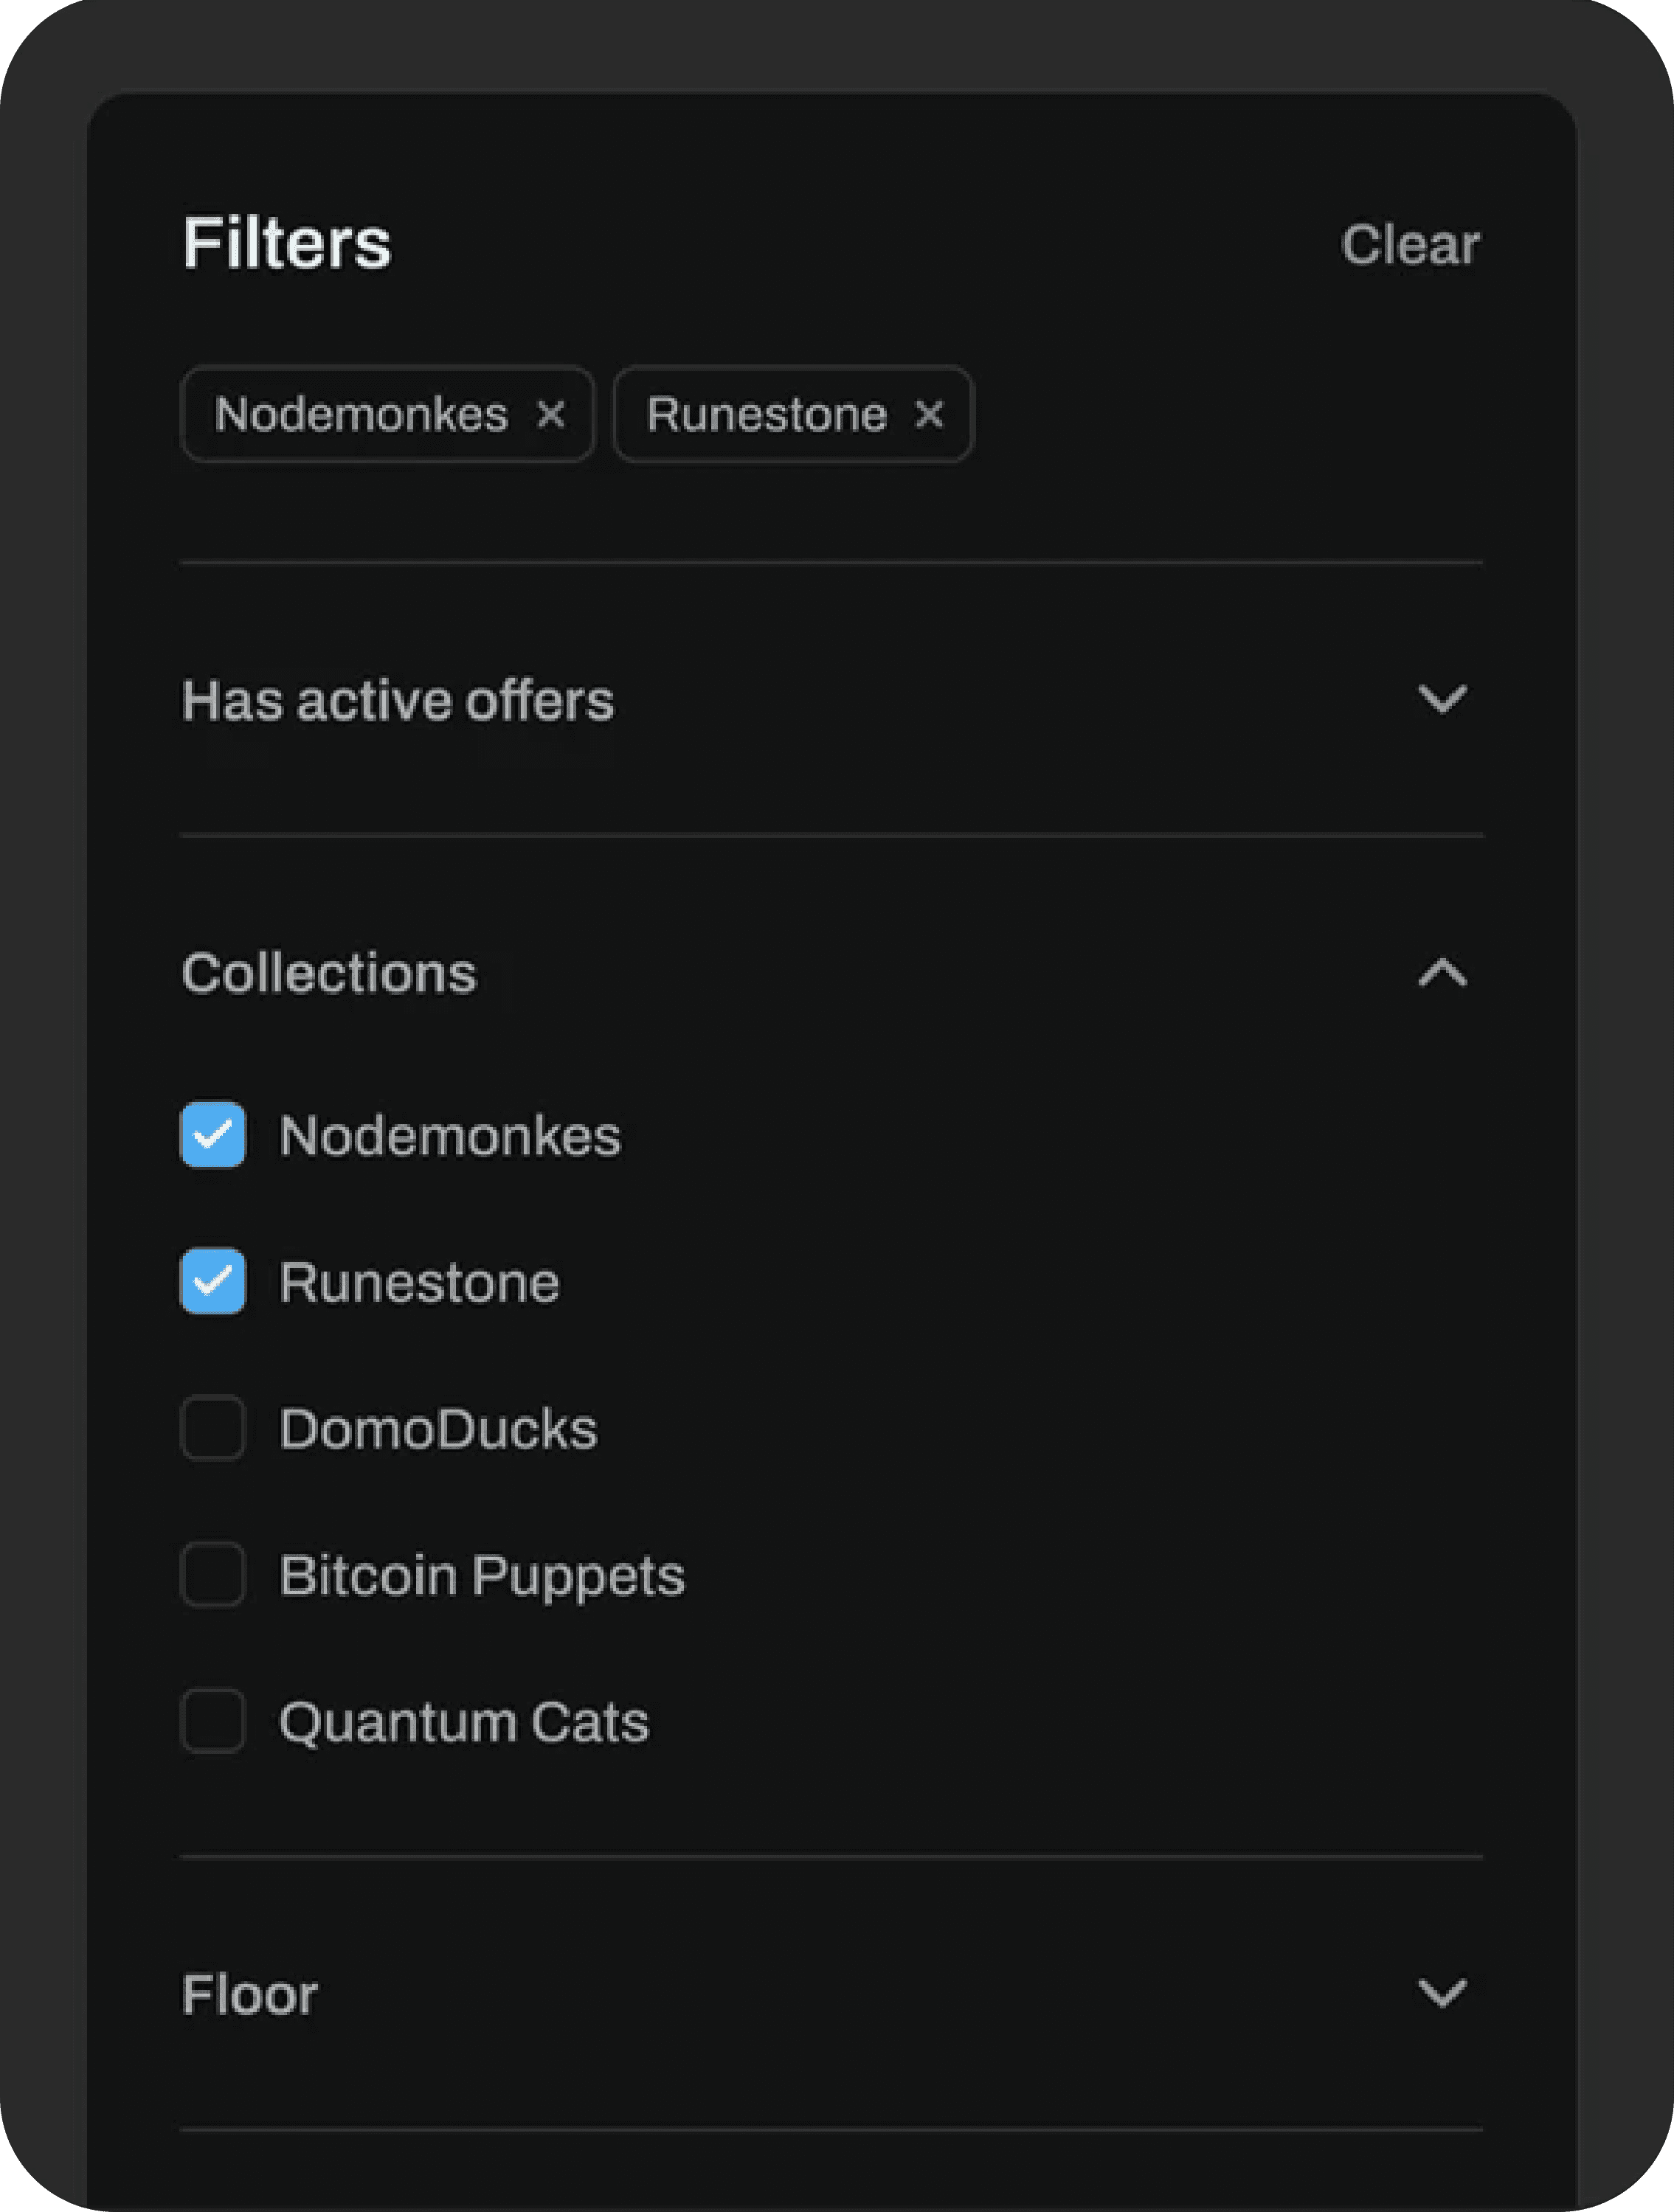Clear all filters with Clear button
This screenshot has width=1674, height=2212.
1410,245
